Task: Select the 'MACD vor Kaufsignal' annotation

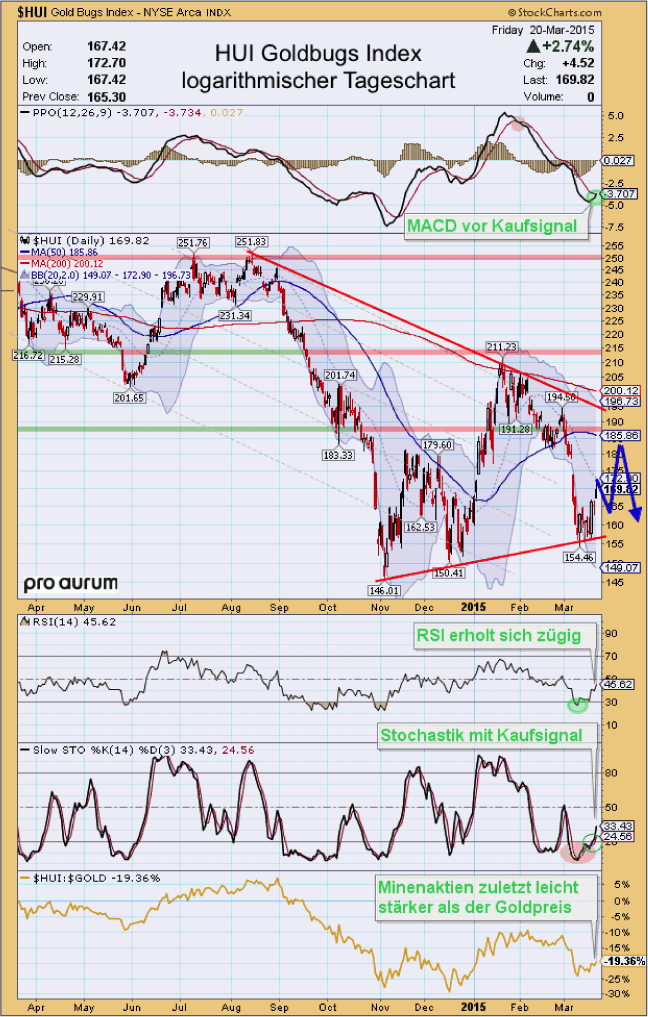Action: tap(493, 227)
